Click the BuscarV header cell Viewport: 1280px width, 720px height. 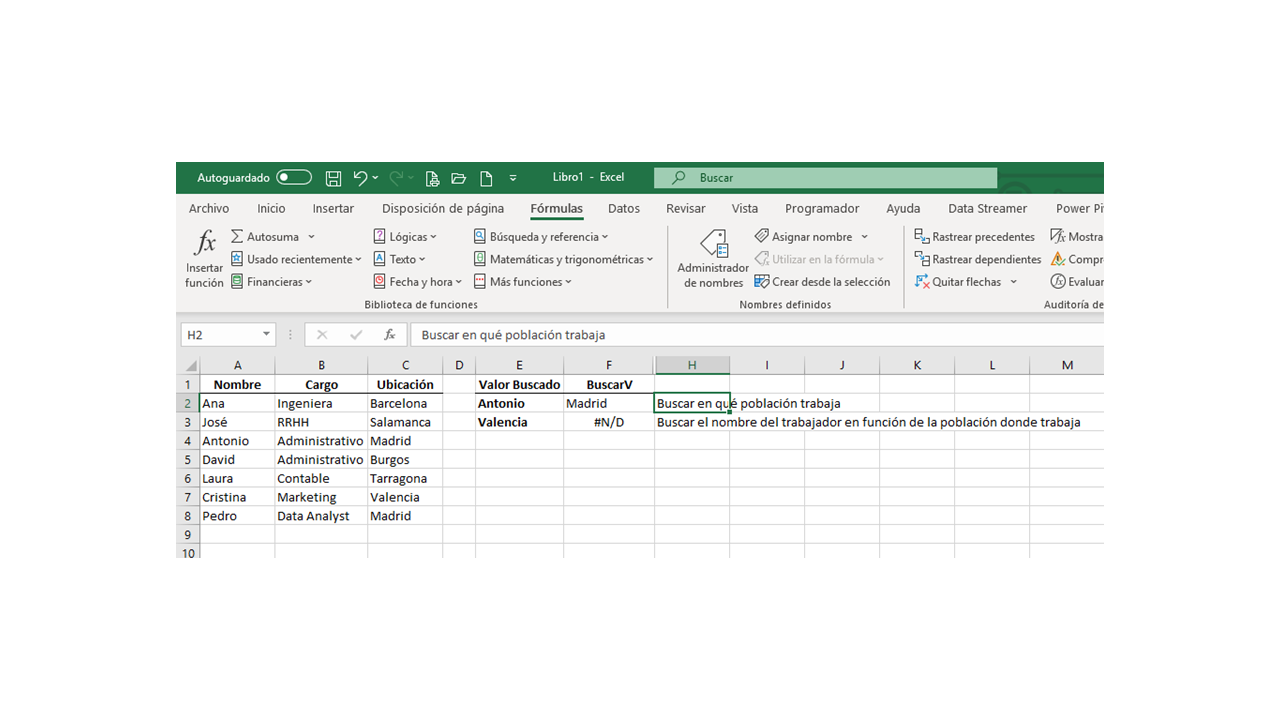coord(609,384)
